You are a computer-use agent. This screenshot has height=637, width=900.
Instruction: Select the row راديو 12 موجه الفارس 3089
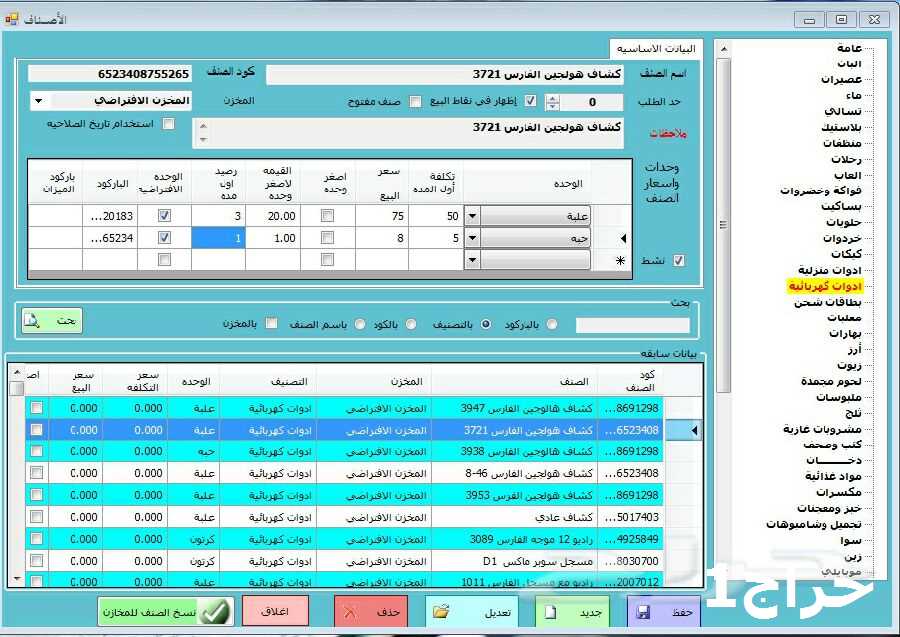(344, 539)
